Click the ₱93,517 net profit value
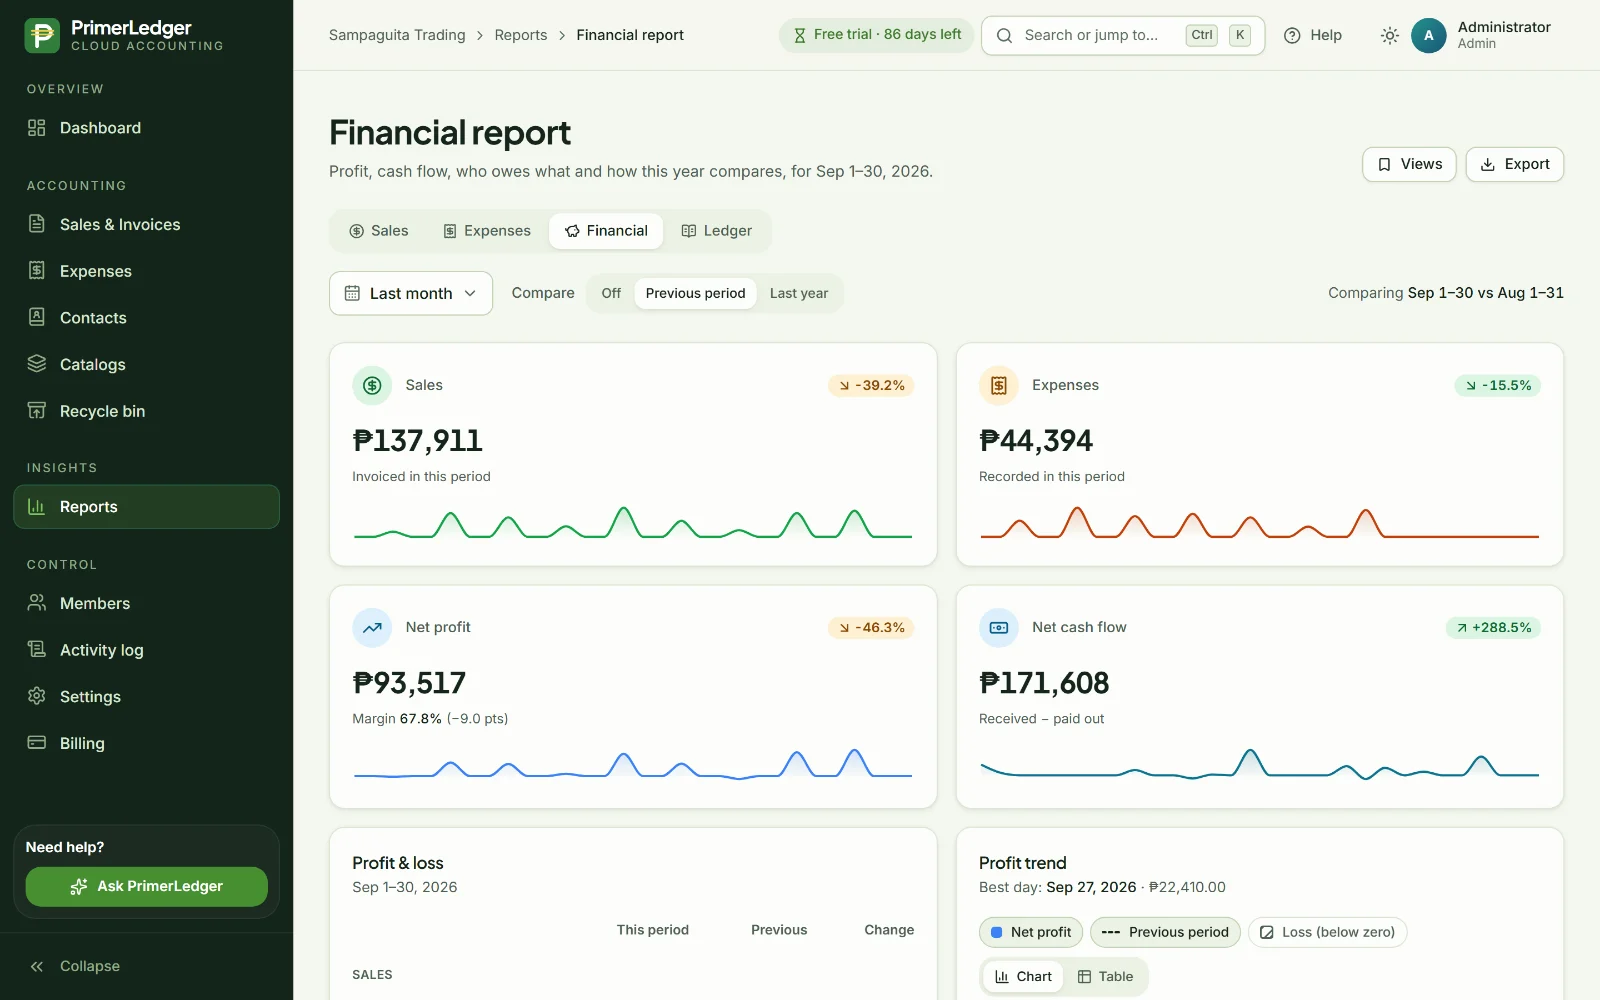Viewport: 1600px width, 1000px height. (409, 683)
